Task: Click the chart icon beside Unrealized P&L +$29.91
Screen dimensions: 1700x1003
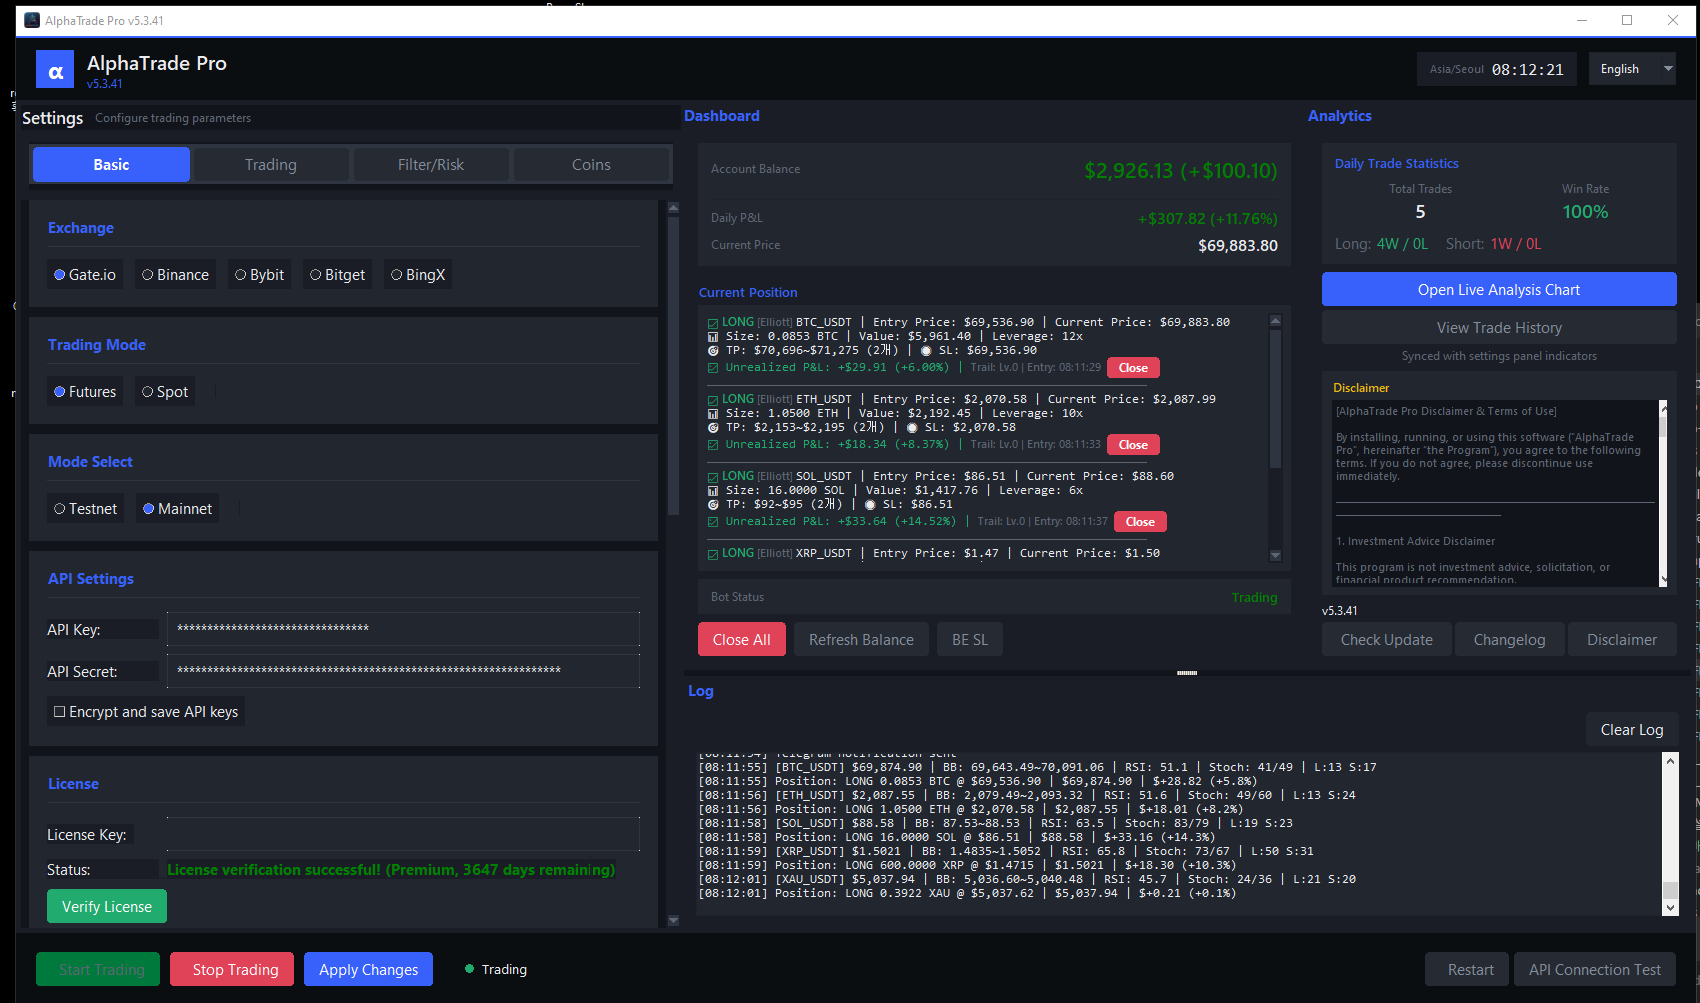Action: [713, 368]
